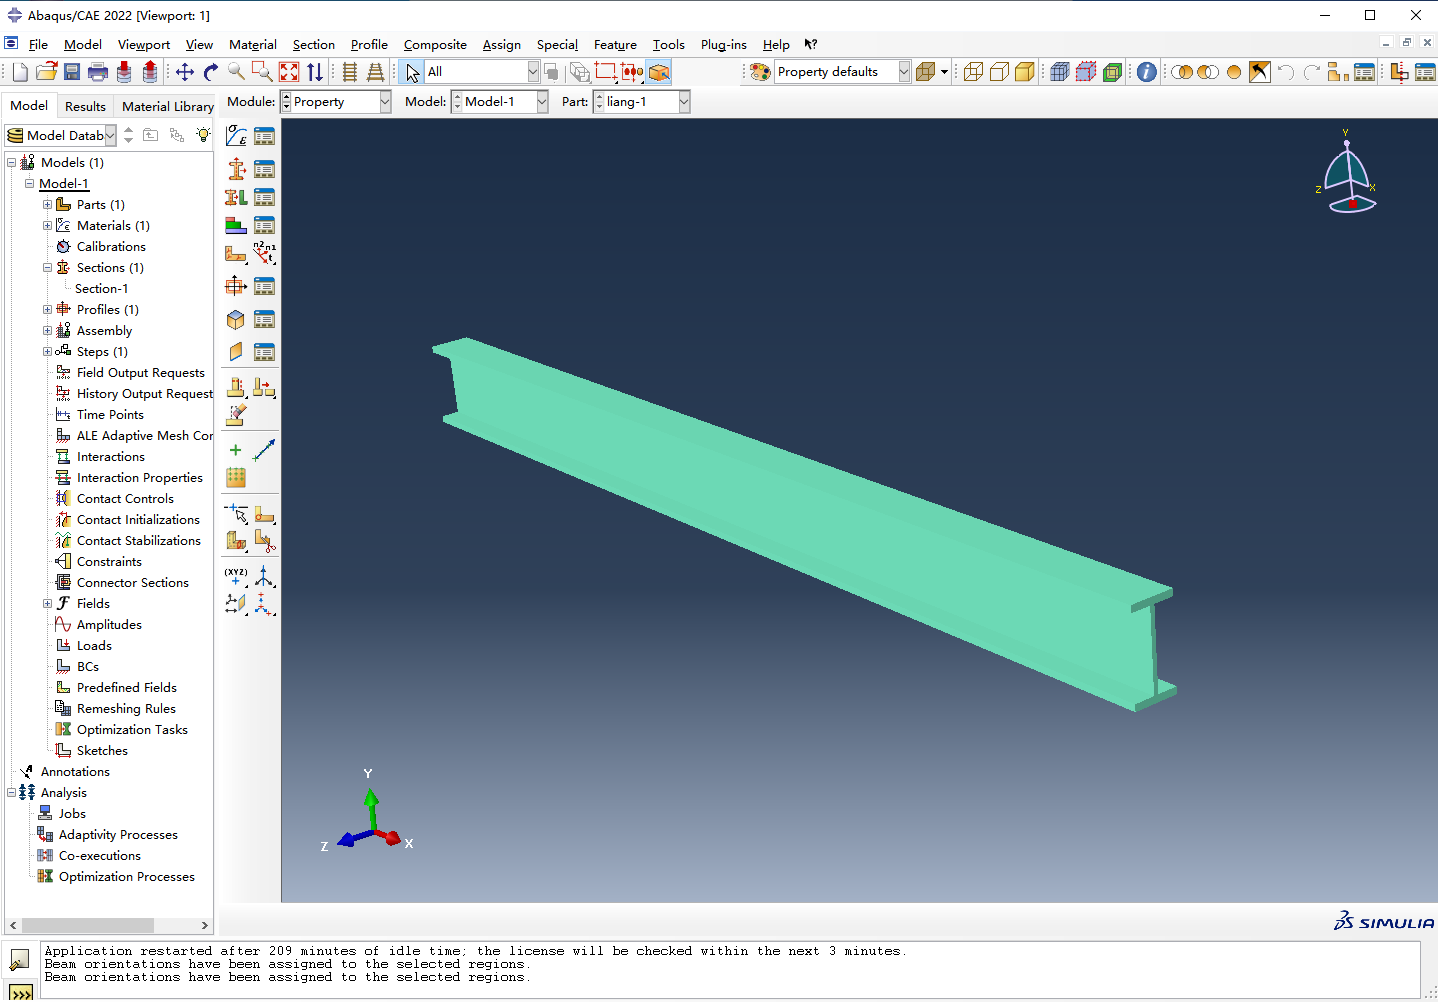Select the Assign Beam Orientation tool
This screenshot has height=1002, width=1438.
coord(264,254)
